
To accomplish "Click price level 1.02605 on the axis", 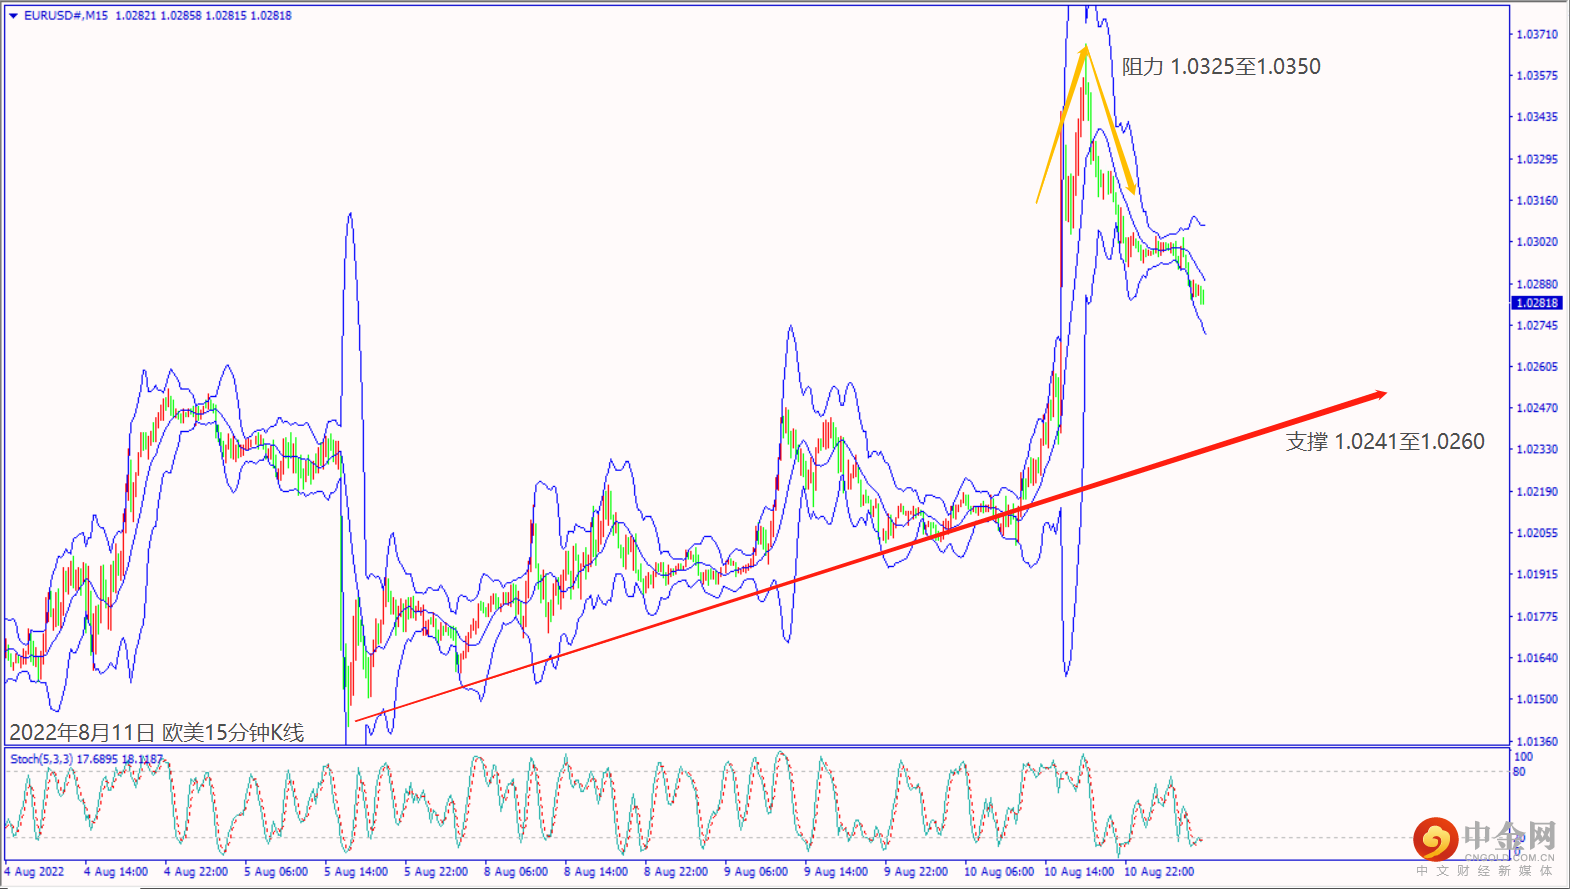I will (x=1537, y=367).
